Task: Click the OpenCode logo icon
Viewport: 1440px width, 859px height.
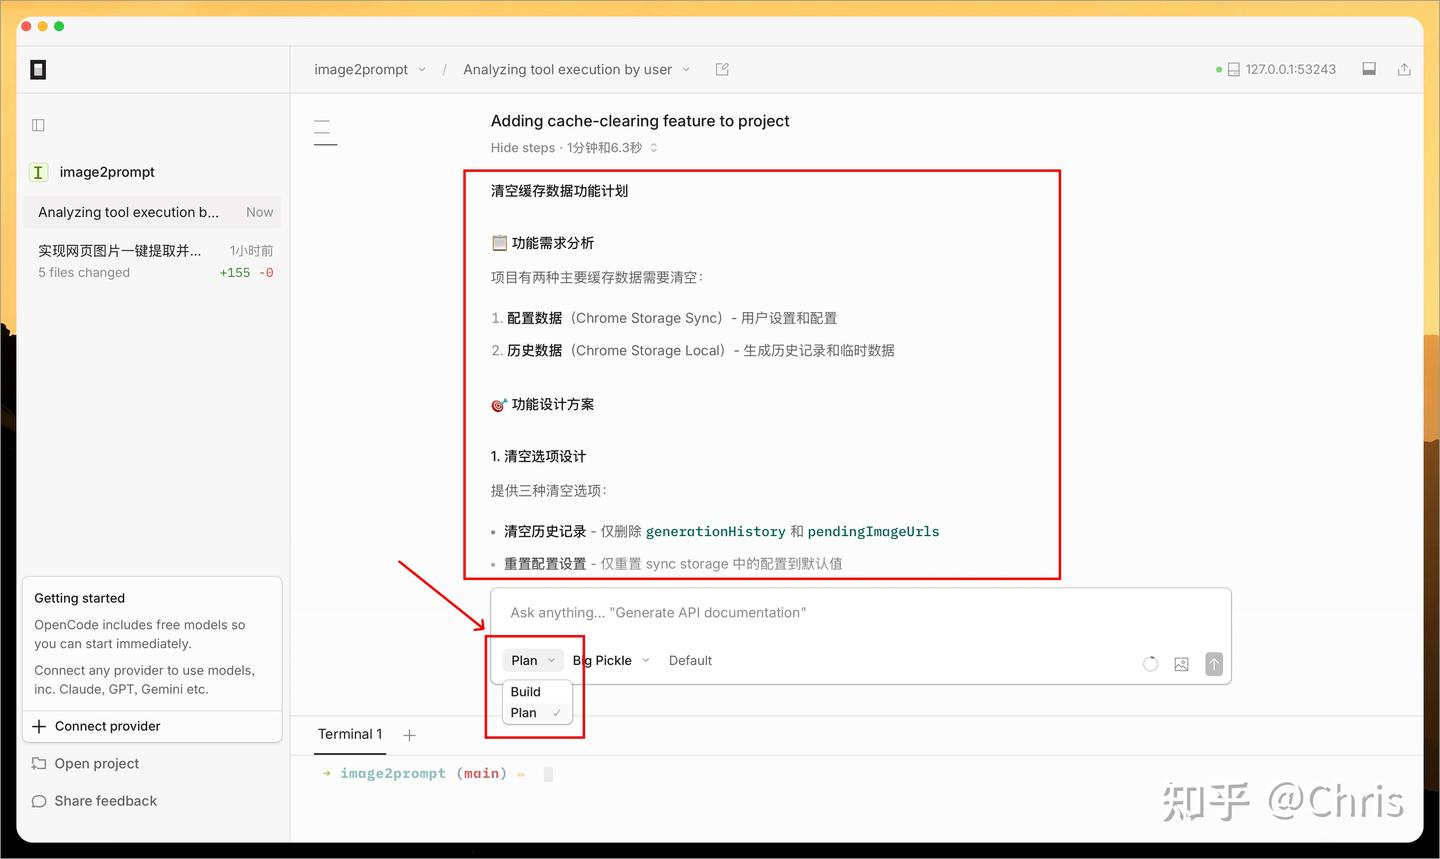Action: click(x=38, y=69)
